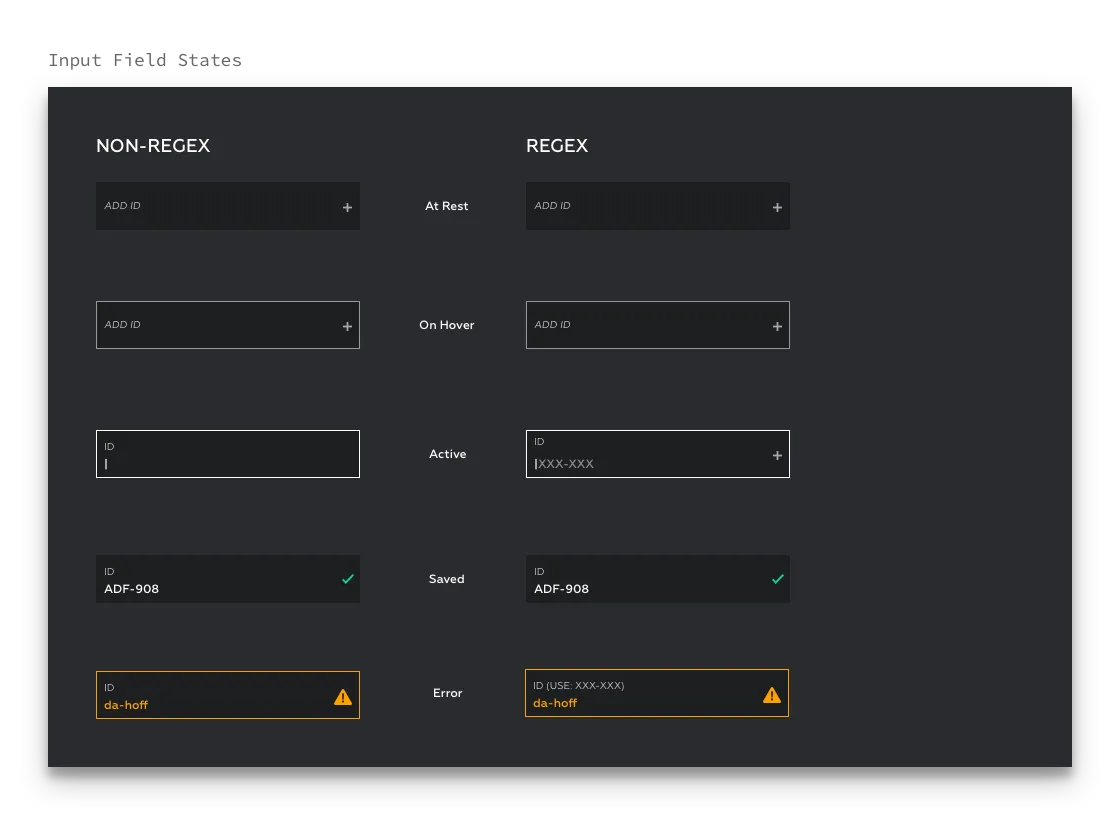Screen dimensions: 1120x815
Task: Select Regex Saved field containing ADF-908
Action: [658, 579]
